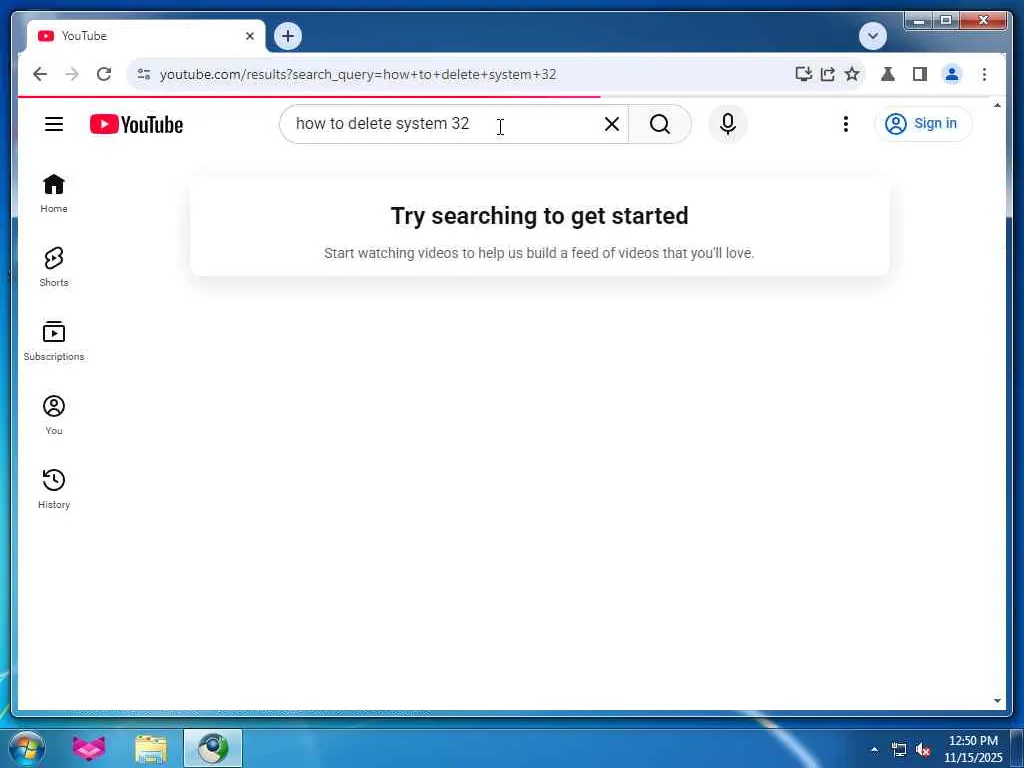
Task: Clear the search box with the X
Action: (x=611, y=124)
